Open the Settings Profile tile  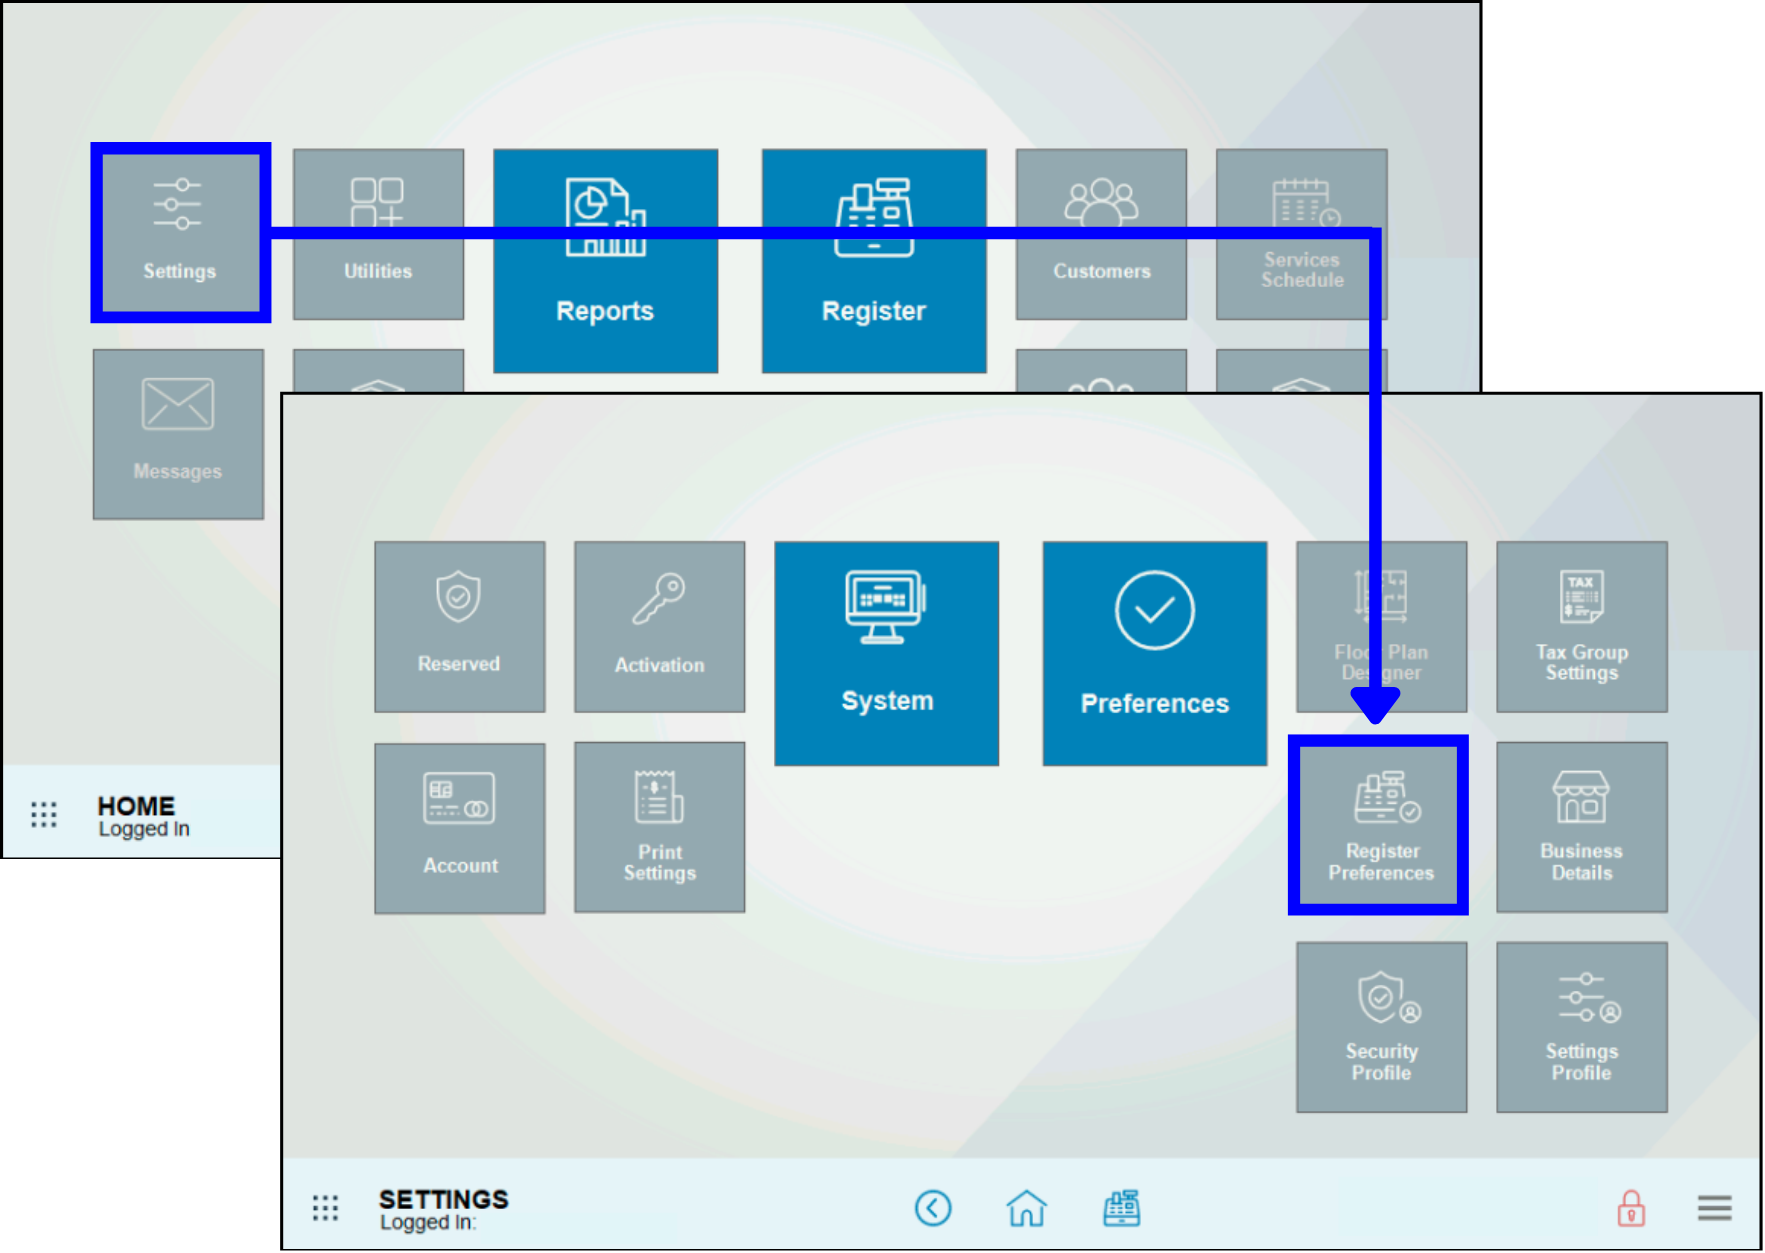click(1581, 1027)
